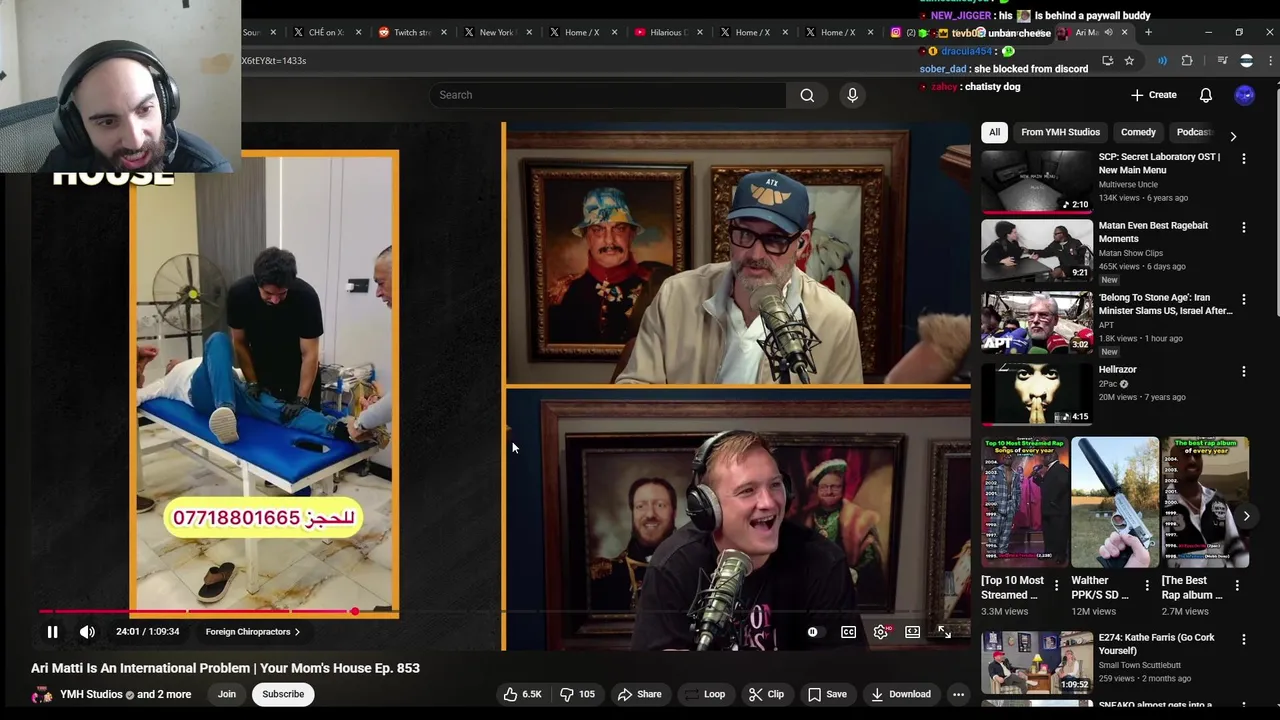The image size is (1280, 720).
Task: Open Matan Even Best Ragebait Moments thumbnail
Action: point(1037,251)
